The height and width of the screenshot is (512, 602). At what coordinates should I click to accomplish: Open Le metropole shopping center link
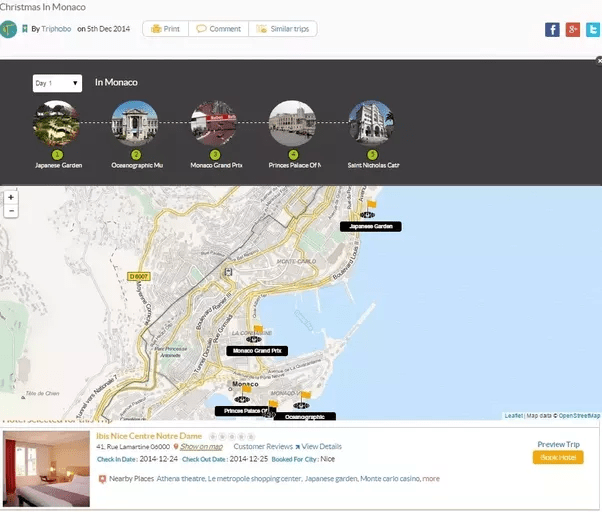[x=254, y=479]
